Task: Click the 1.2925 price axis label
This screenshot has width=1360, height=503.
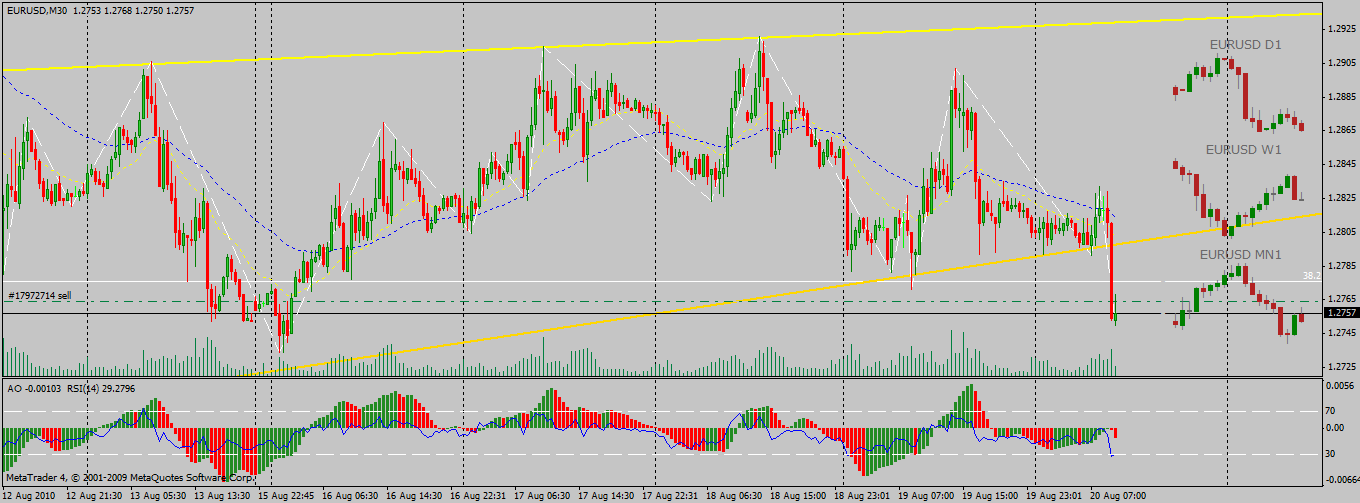Action: tap(1341, 29)
